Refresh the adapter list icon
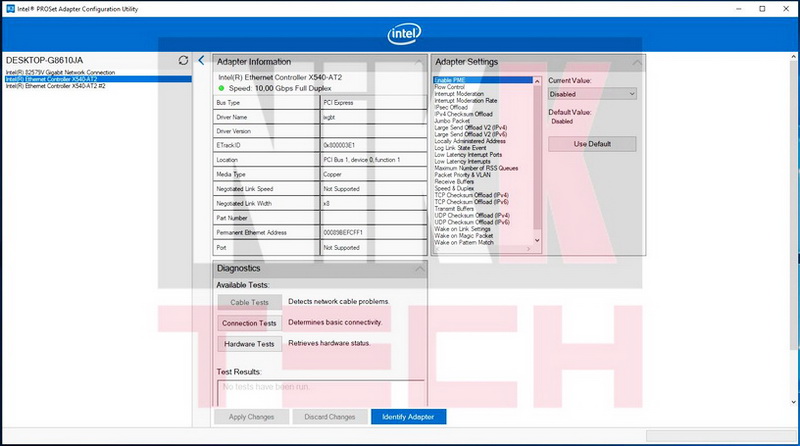Screen dimensions: 800x446 click(183, 60)
